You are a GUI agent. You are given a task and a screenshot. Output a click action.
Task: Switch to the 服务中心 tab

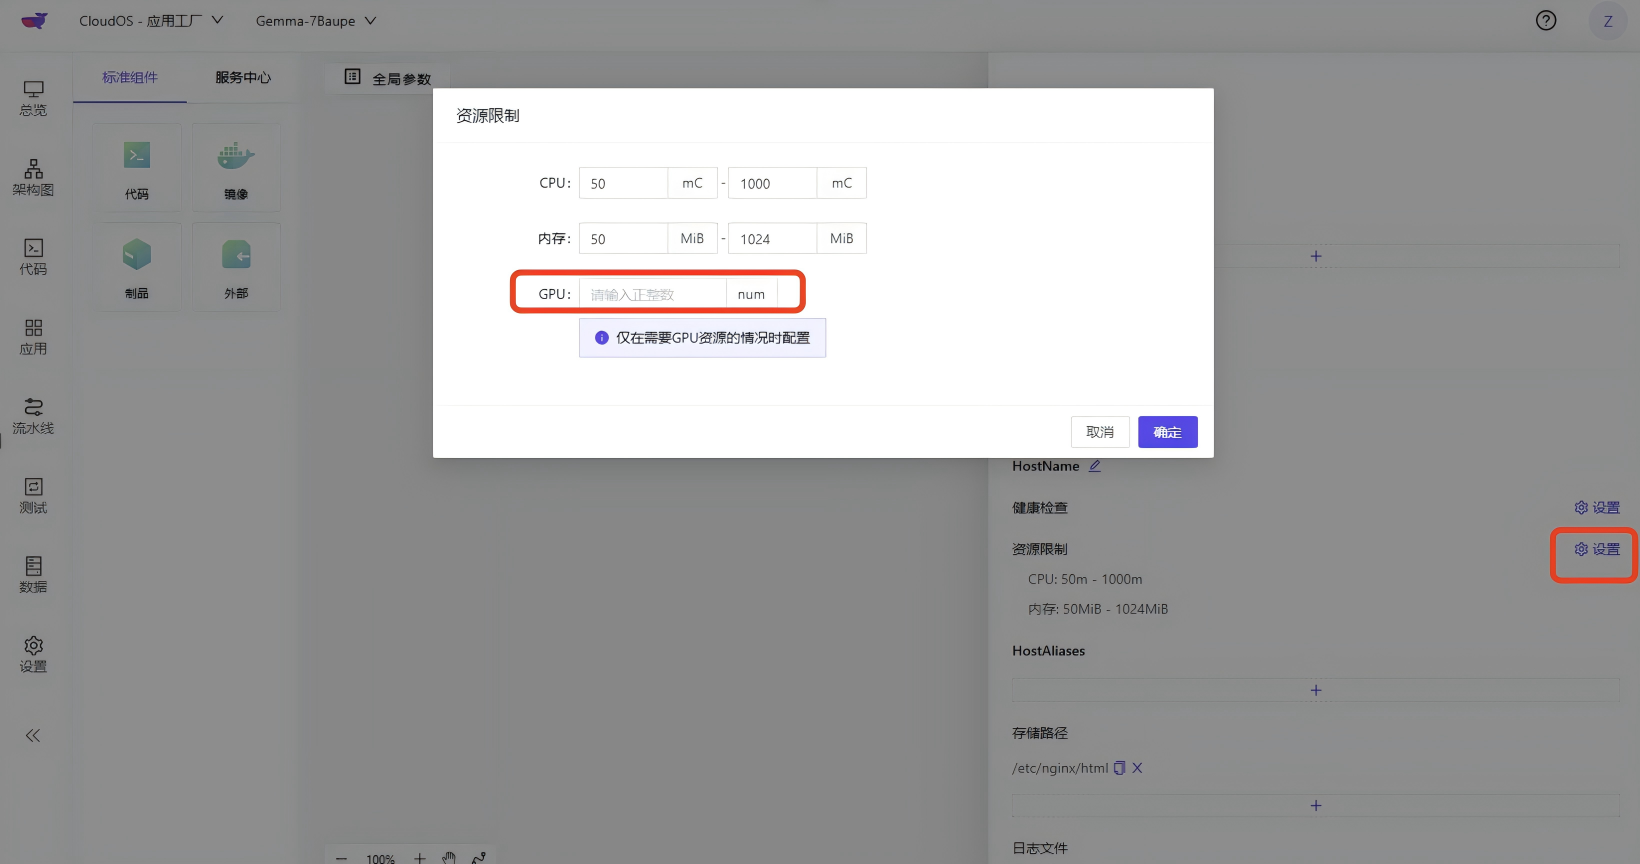(x=243, y=78)
